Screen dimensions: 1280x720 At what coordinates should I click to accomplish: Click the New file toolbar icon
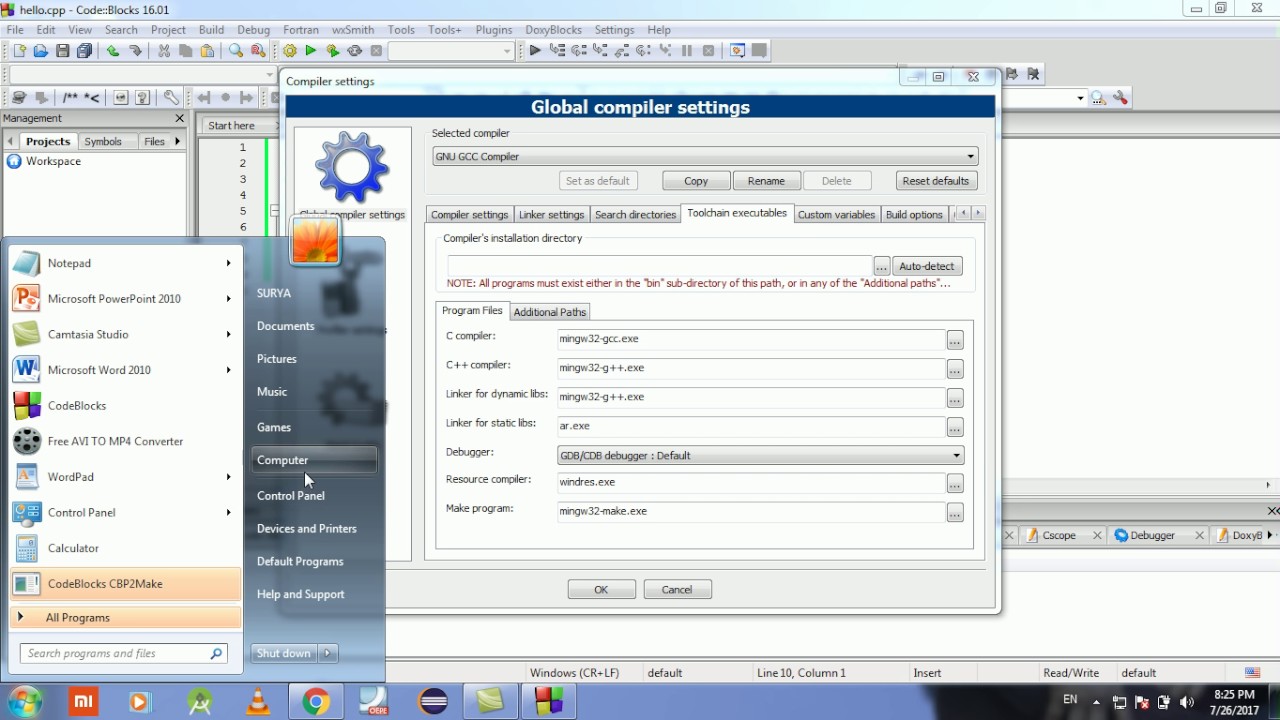click(x=18, y=51)
